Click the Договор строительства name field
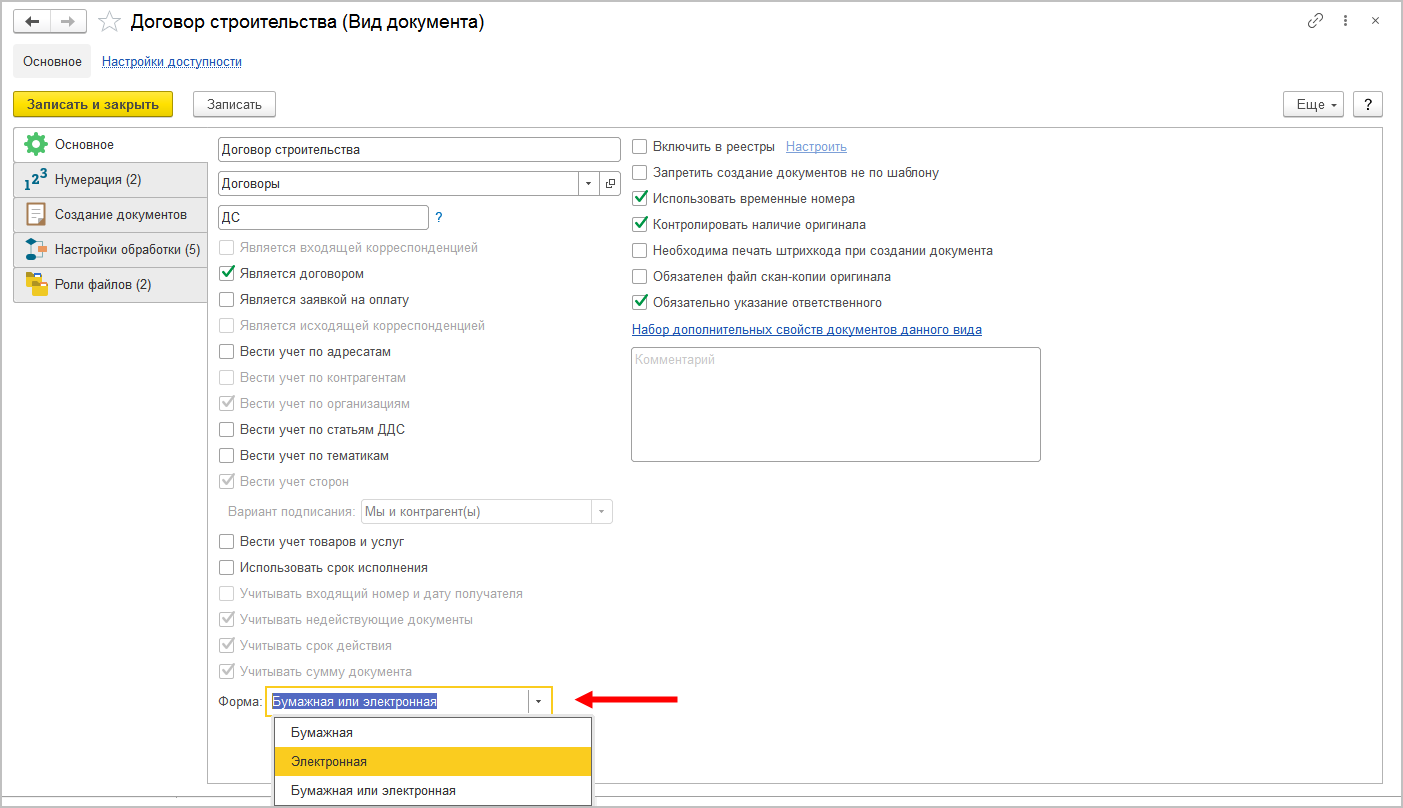Image resolution: width=1403 pixels, height=808 pixels. [x=419, y=149]
